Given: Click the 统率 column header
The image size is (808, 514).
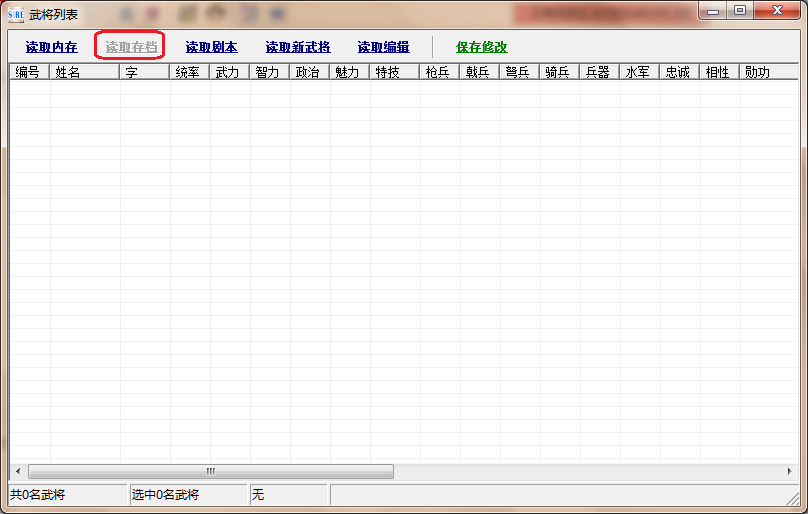Looking at the screenshot, I should [190, 72].
